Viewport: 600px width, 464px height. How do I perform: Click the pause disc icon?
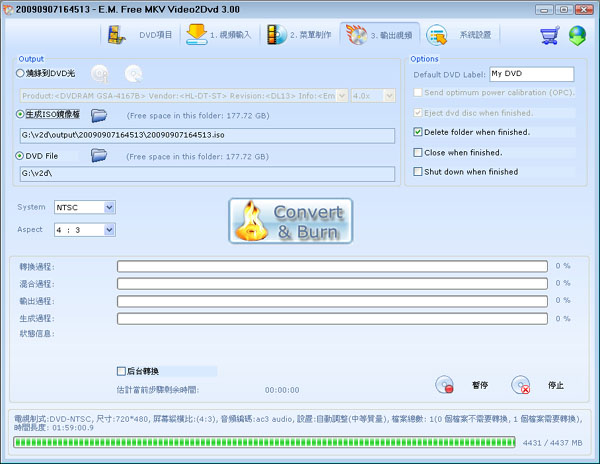click(444, 384)
